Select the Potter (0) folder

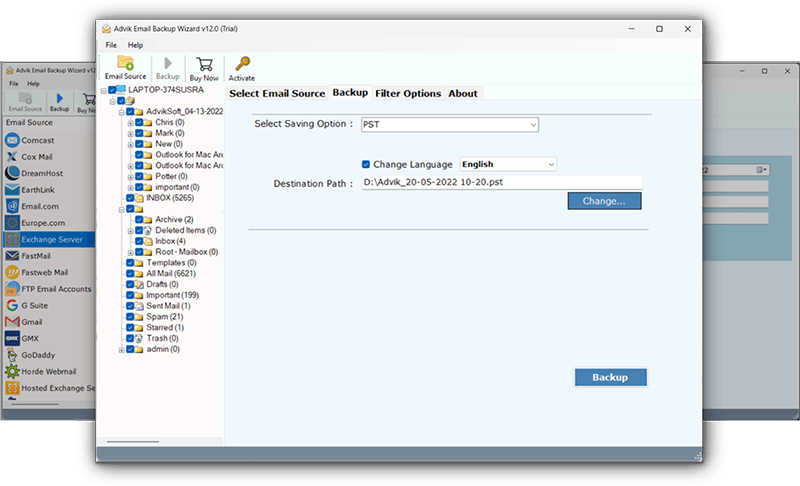[171, 176]
